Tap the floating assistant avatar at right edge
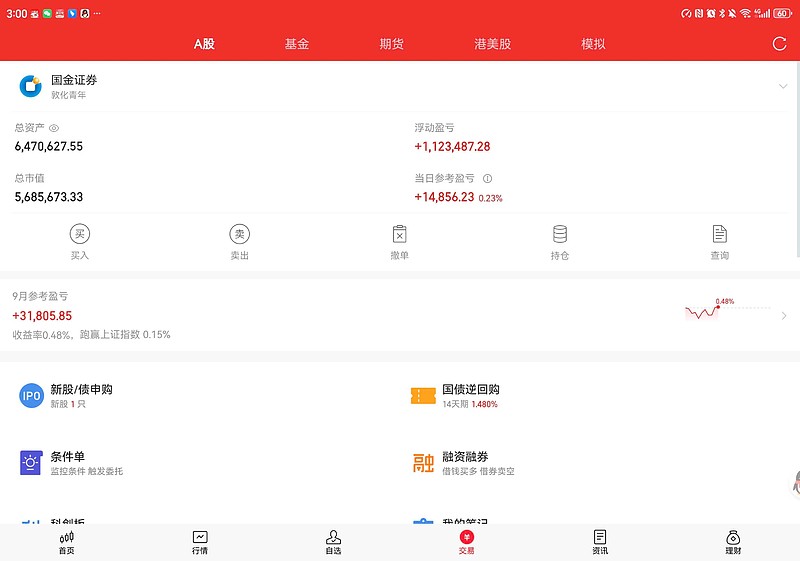Image resolution: width=800 pixels, height=561 pixels. pos(796,483)
